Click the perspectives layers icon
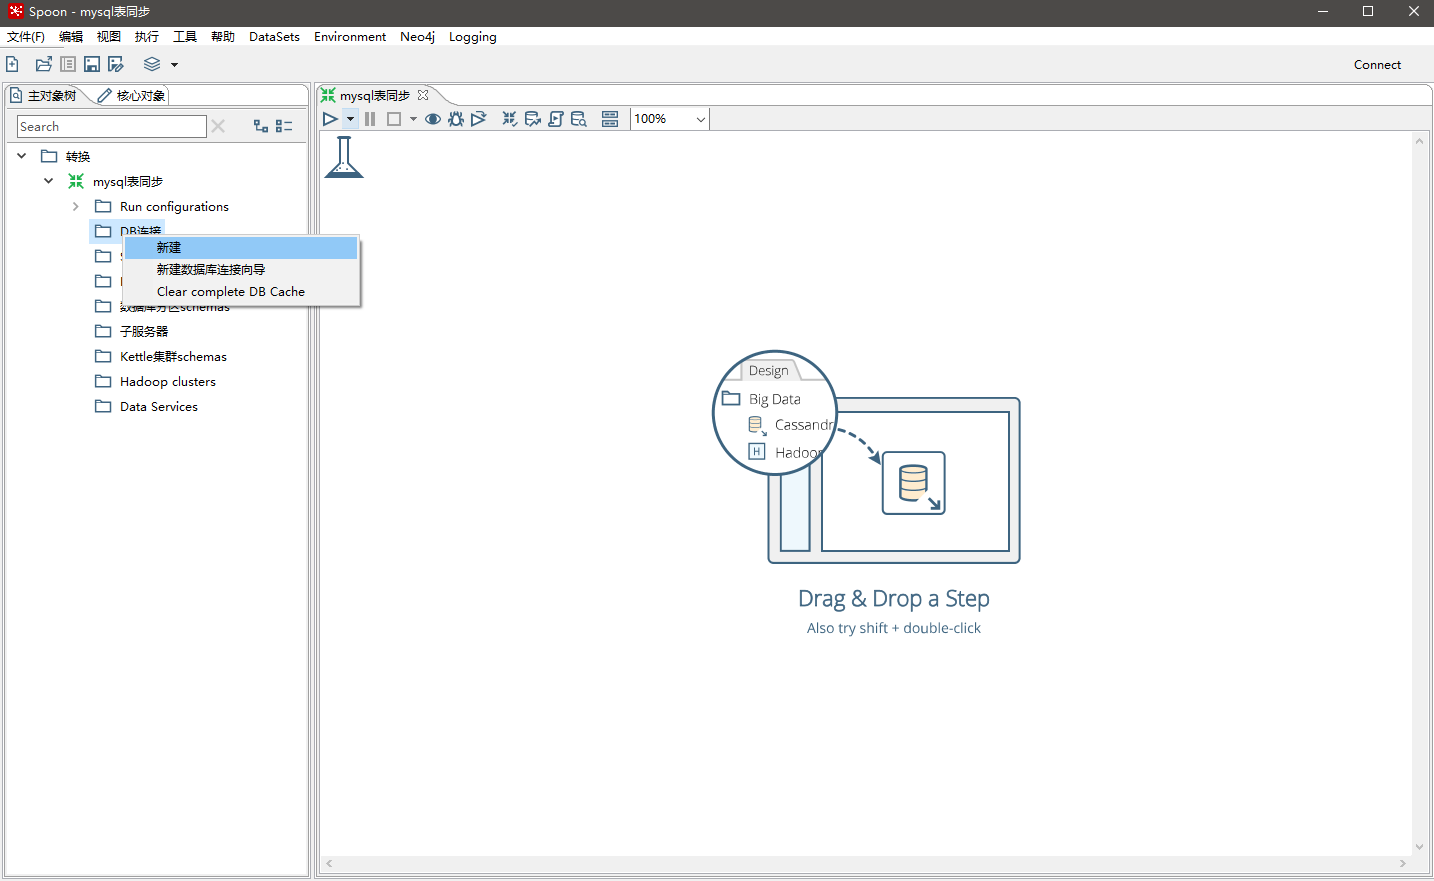This screenshot has height=881, width=1434. pyautogui.click(x=152, y=64)
